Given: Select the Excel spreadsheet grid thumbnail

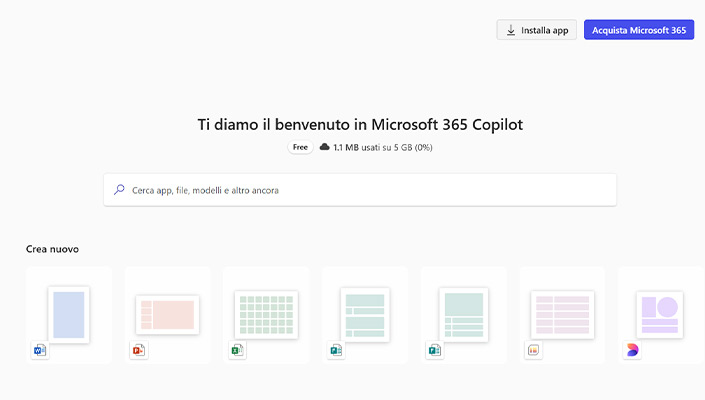Looking at the screenshot, I should click(266, 314).
